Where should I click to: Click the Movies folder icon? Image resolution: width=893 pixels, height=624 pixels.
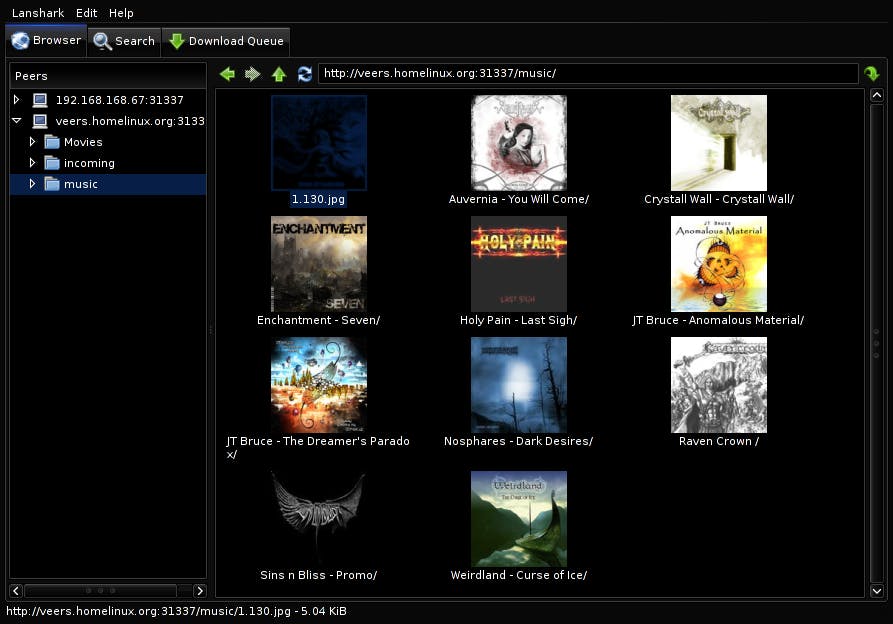[52, 142]
